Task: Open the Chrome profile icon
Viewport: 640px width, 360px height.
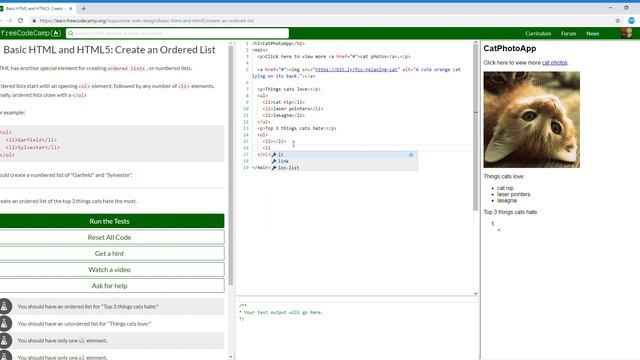Action: pyautogui.click(x=631, y=20)
